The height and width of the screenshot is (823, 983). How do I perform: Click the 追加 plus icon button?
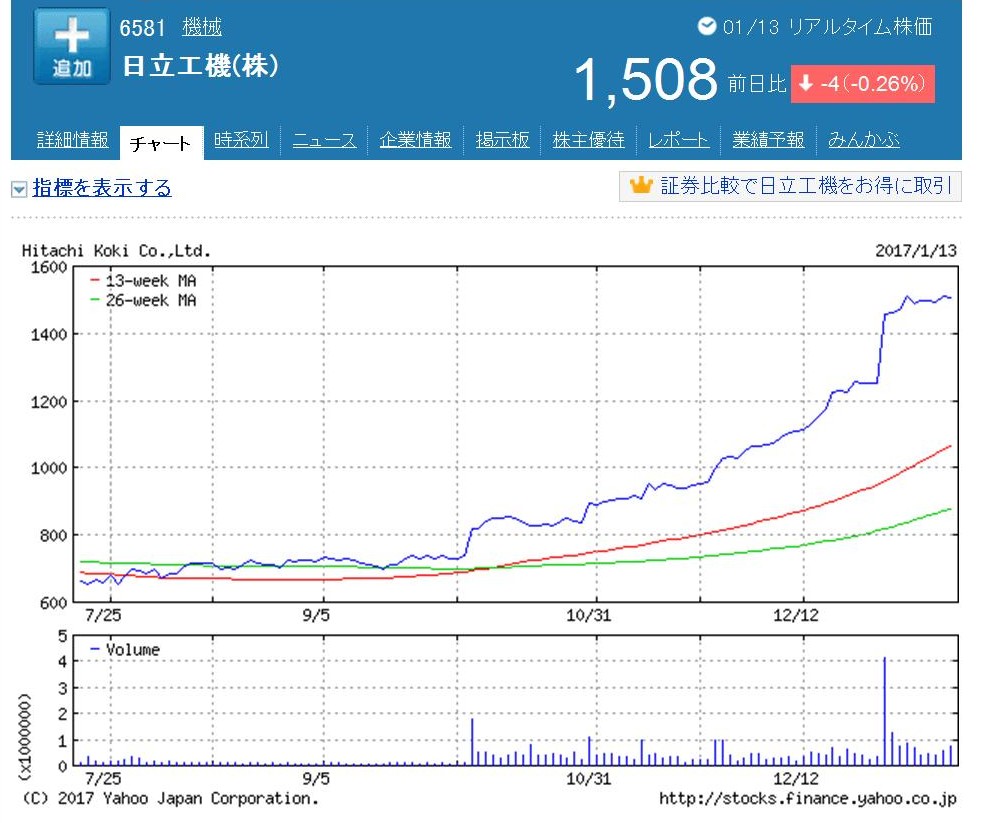(71, 46)
